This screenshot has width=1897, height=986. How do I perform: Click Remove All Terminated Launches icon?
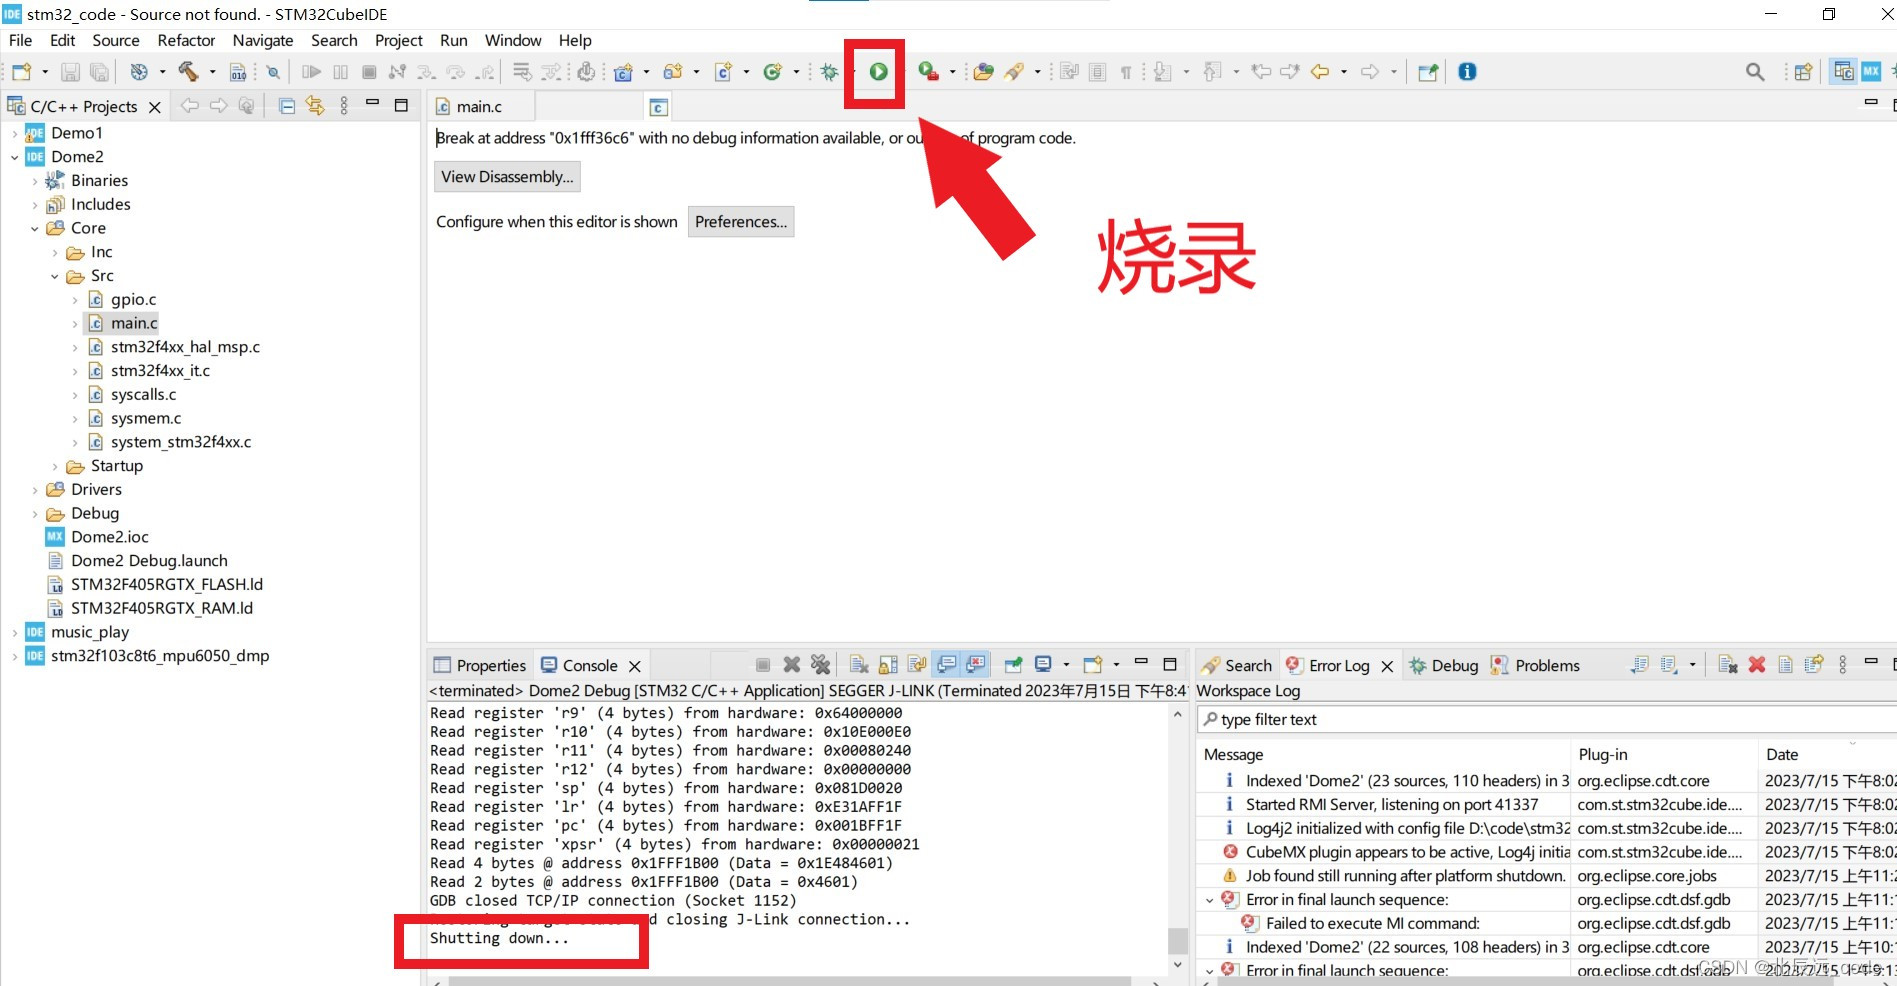tap(820, 665)
